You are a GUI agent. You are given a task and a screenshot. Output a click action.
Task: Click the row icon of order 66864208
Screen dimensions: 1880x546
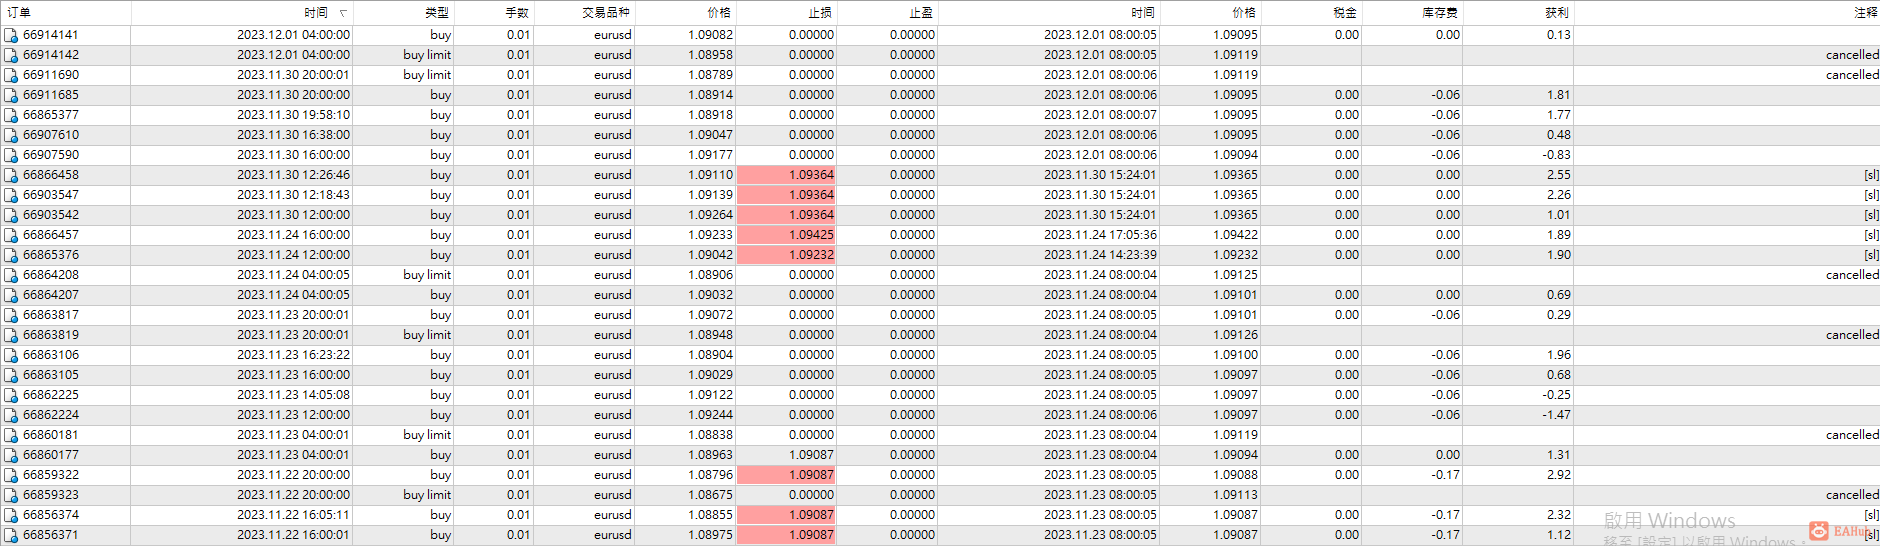point(11,275)
